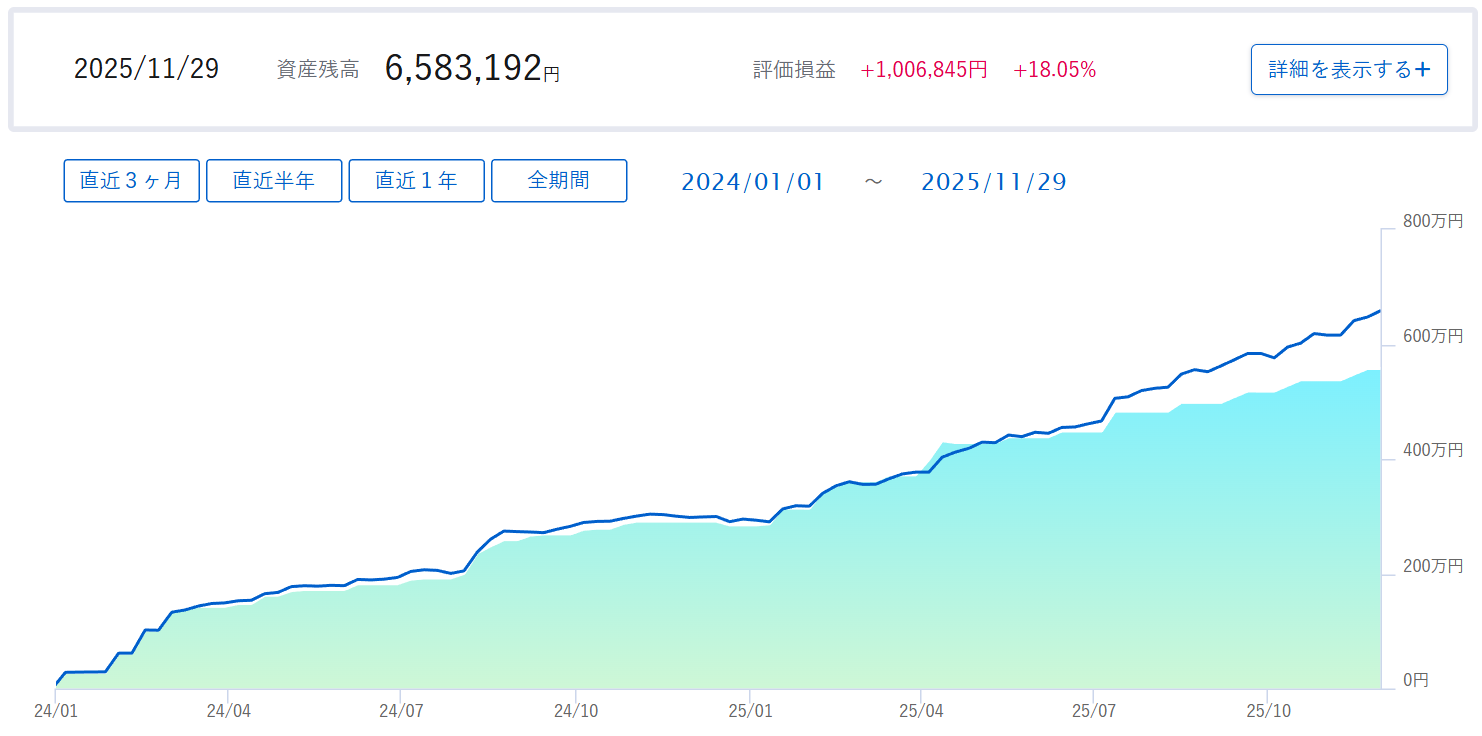
Task: Click the plus icon in 詳細を表示する
Action: pyautogui.click(x=1423, y=70)
